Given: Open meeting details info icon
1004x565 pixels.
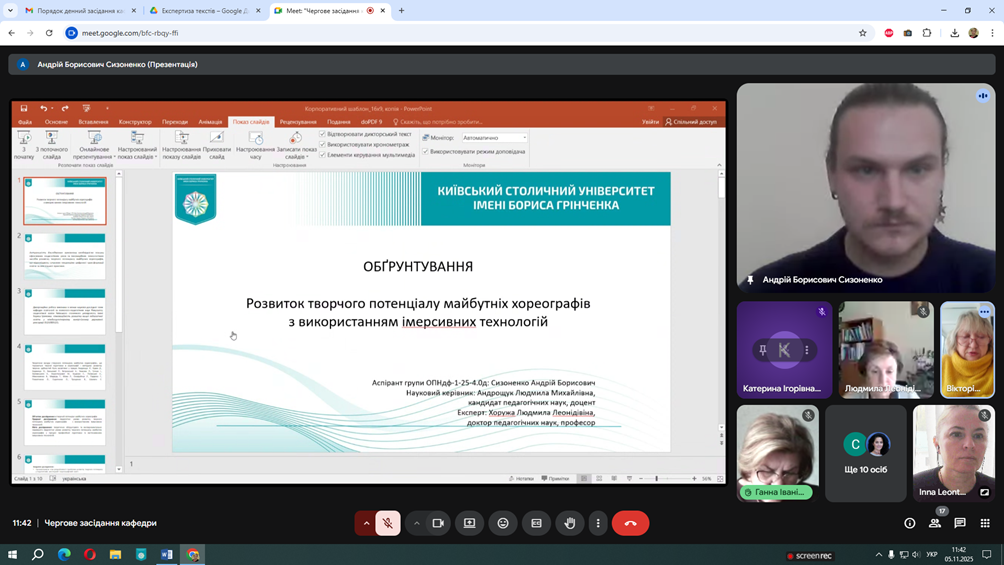Looking at the screenshot, I should 910,523.
